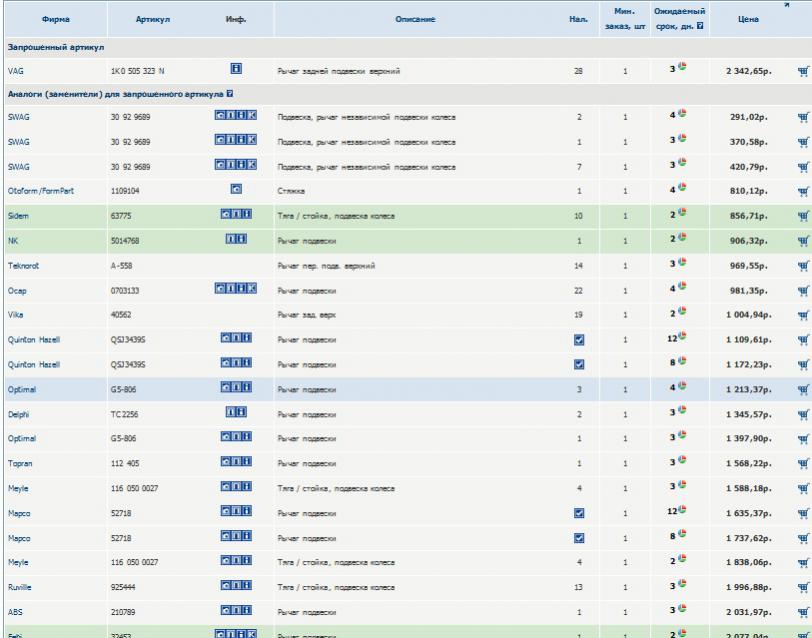Select article number 1K0 505 323 N
812x638 pixels.
click(x=138, y=71)
